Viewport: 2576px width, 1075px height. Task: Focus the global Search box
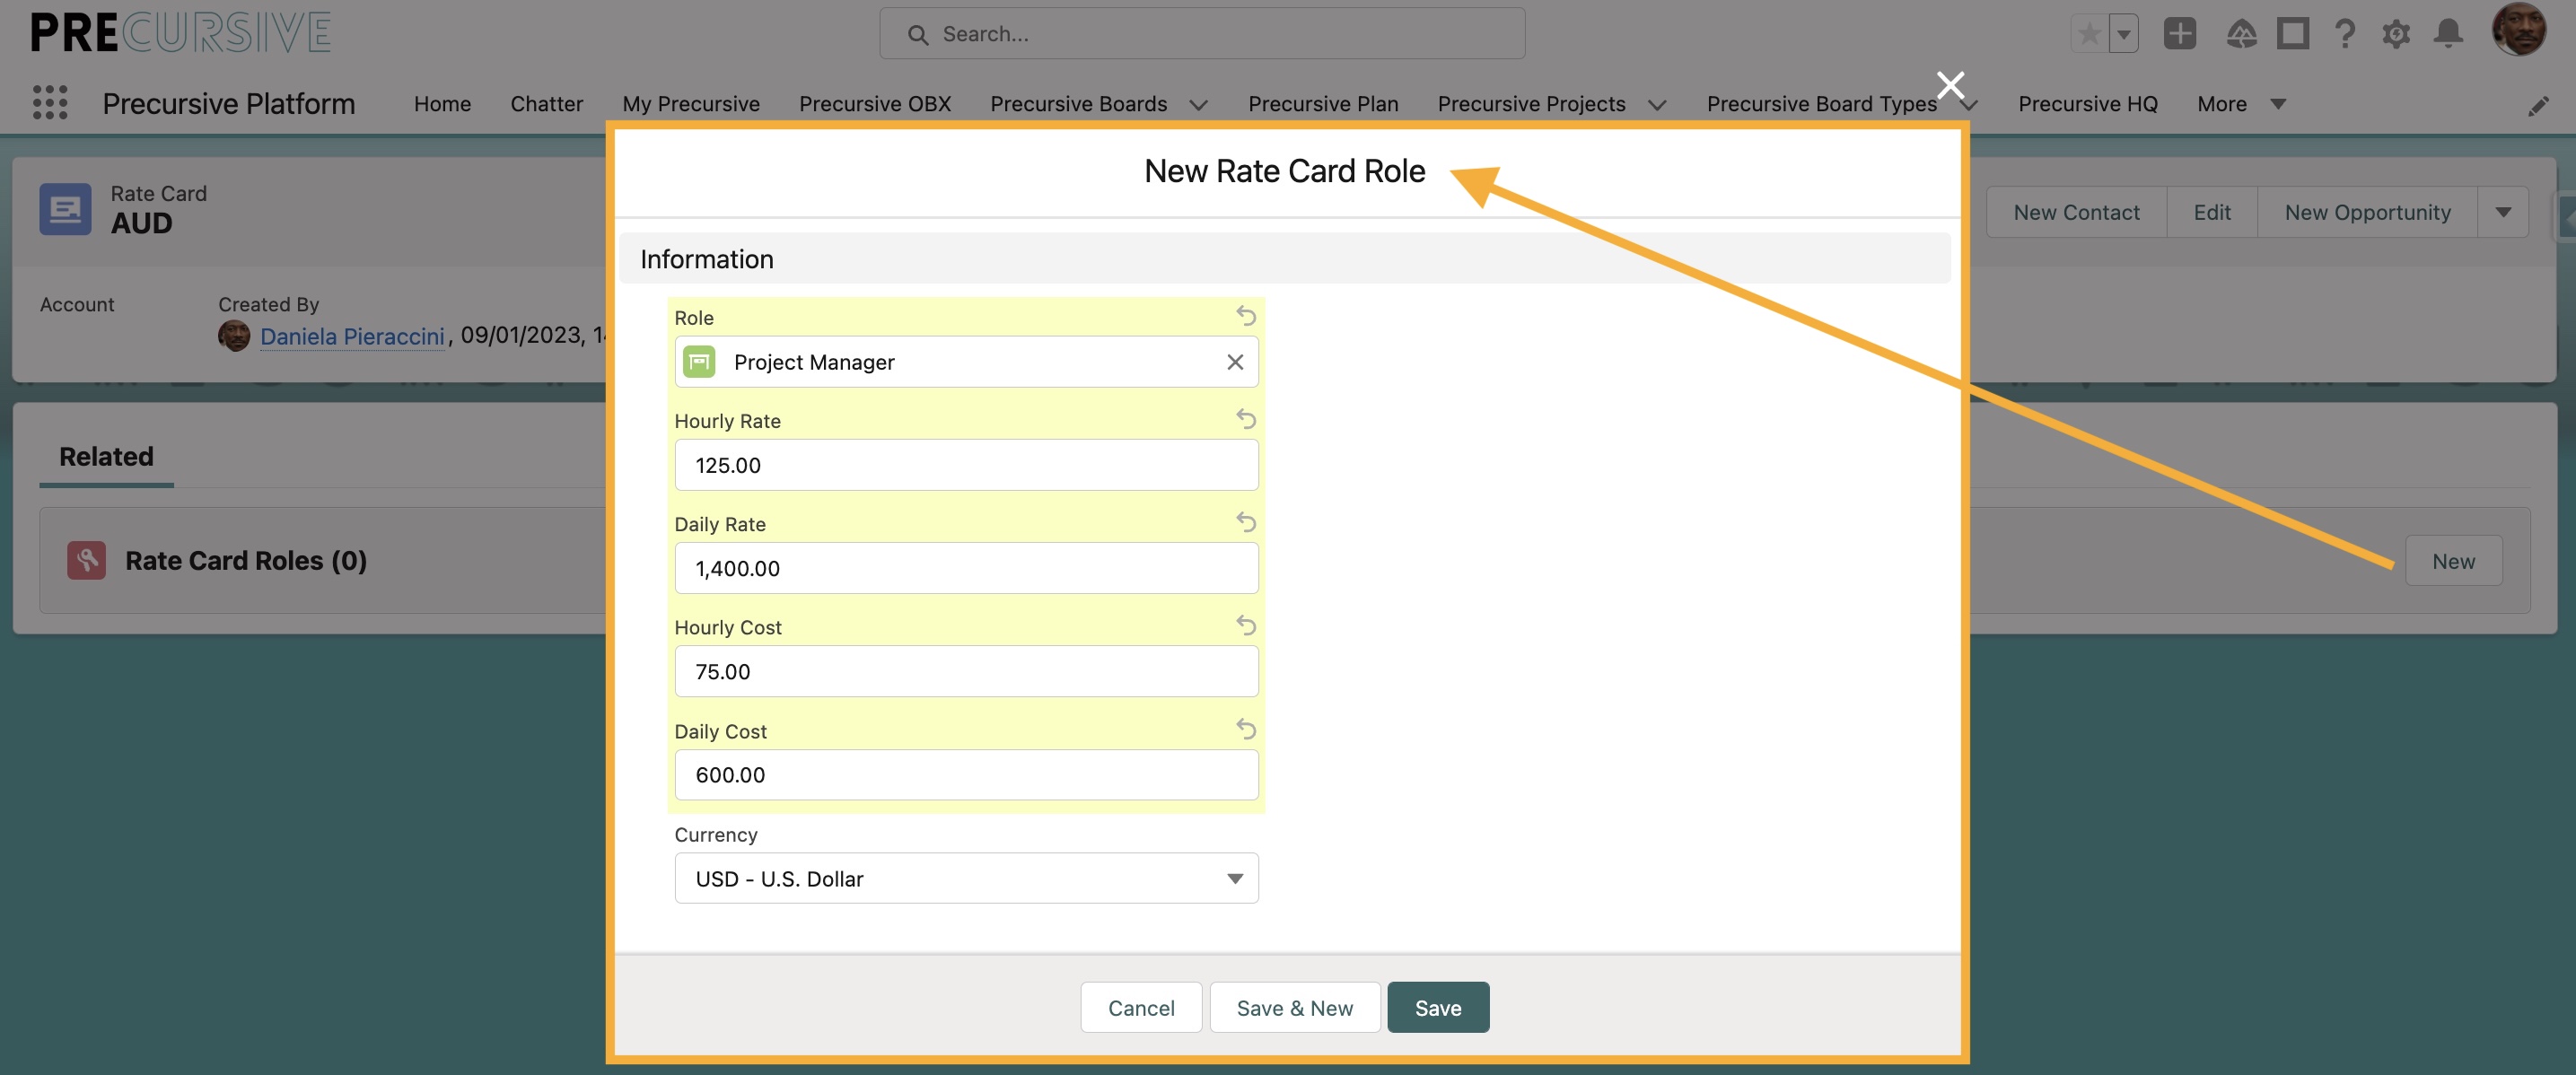1202,34
